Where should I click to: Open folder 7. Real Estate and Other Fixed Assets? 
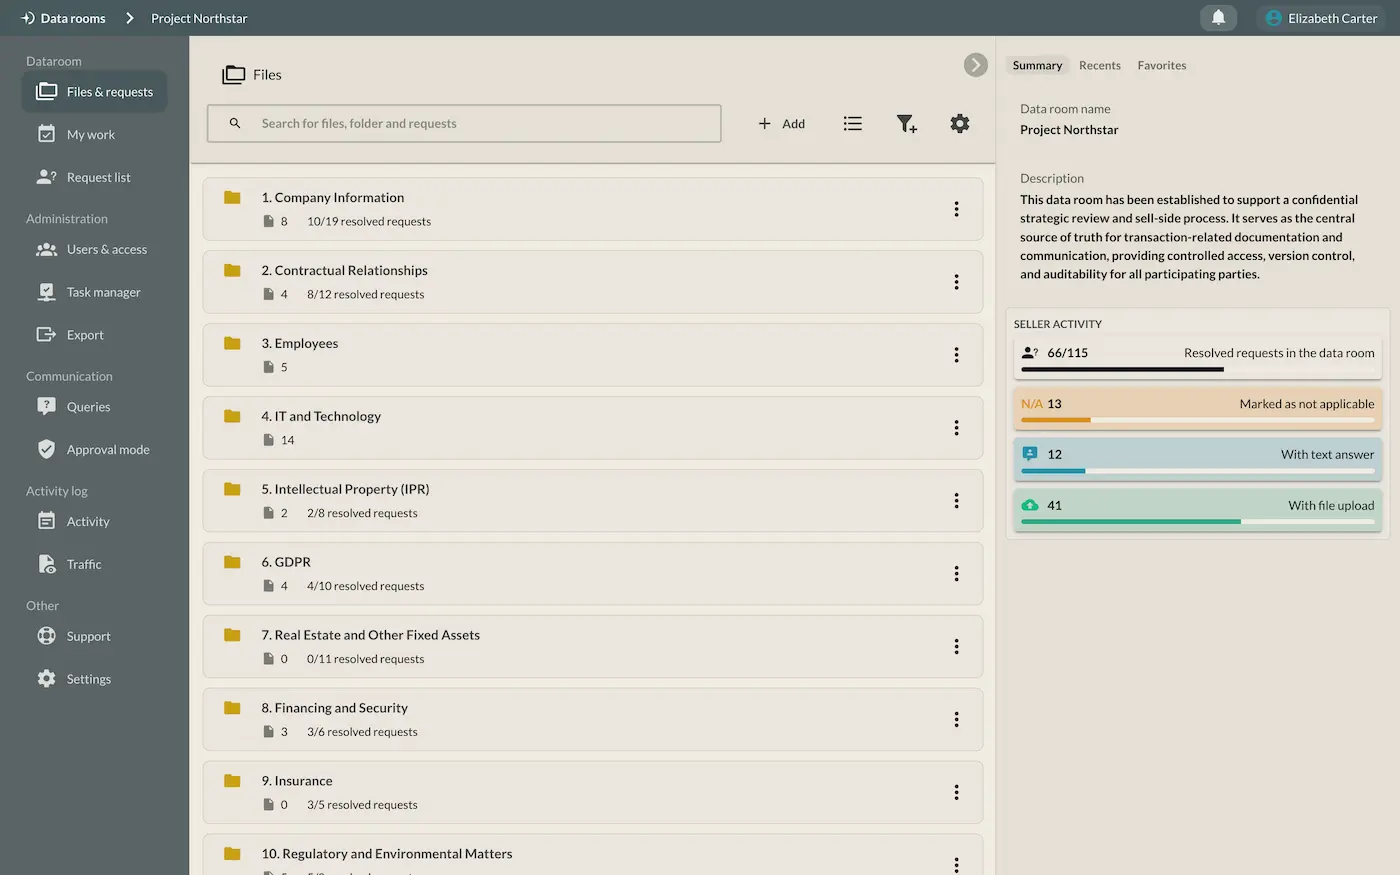[x=593, y=647]
